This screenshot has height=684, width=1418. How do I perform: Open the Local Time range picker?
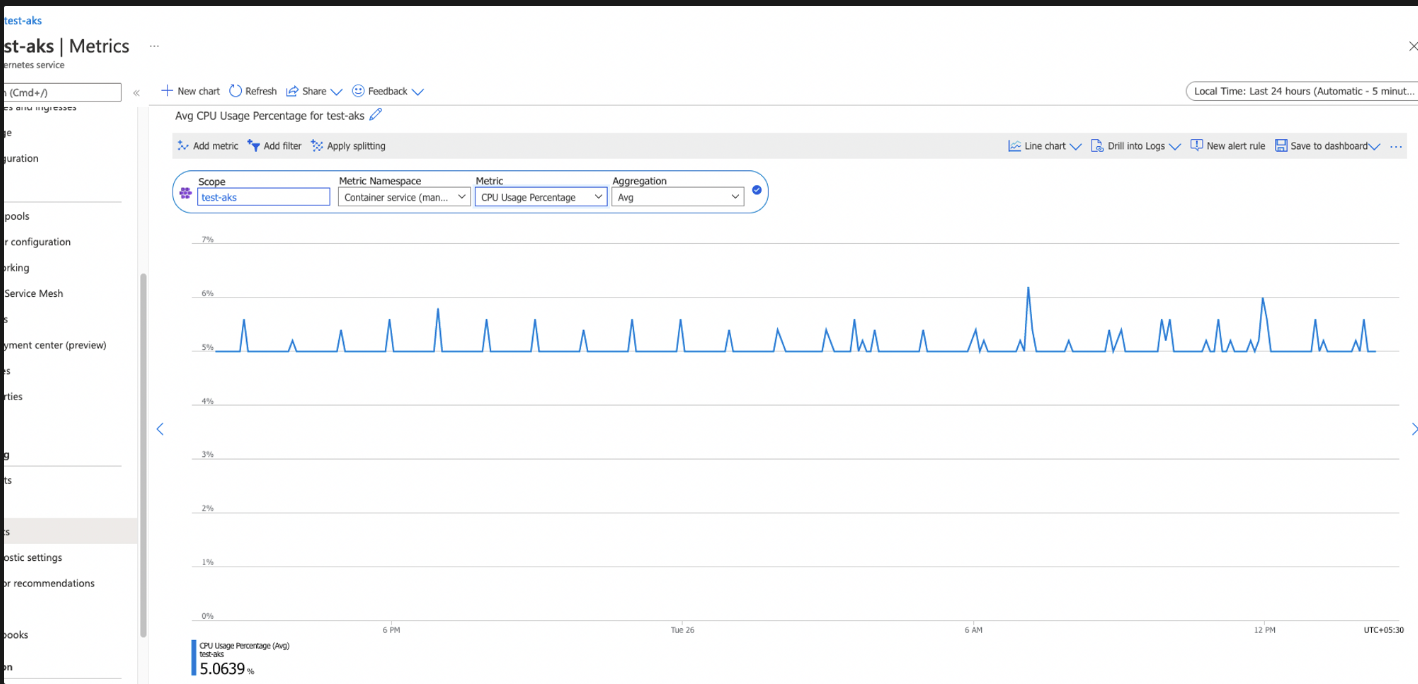[x=1303, y=91]
